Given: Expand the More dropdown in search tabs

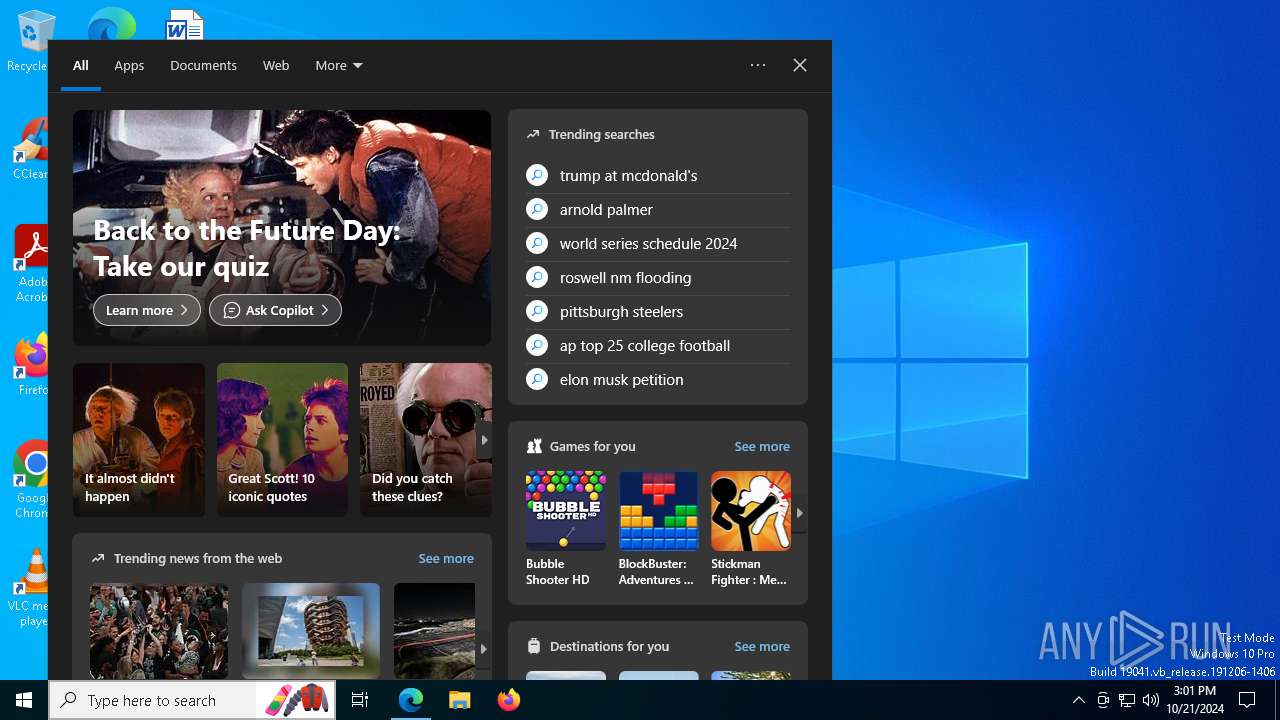Looking at the screenshot, I should [x=339, y=65].
